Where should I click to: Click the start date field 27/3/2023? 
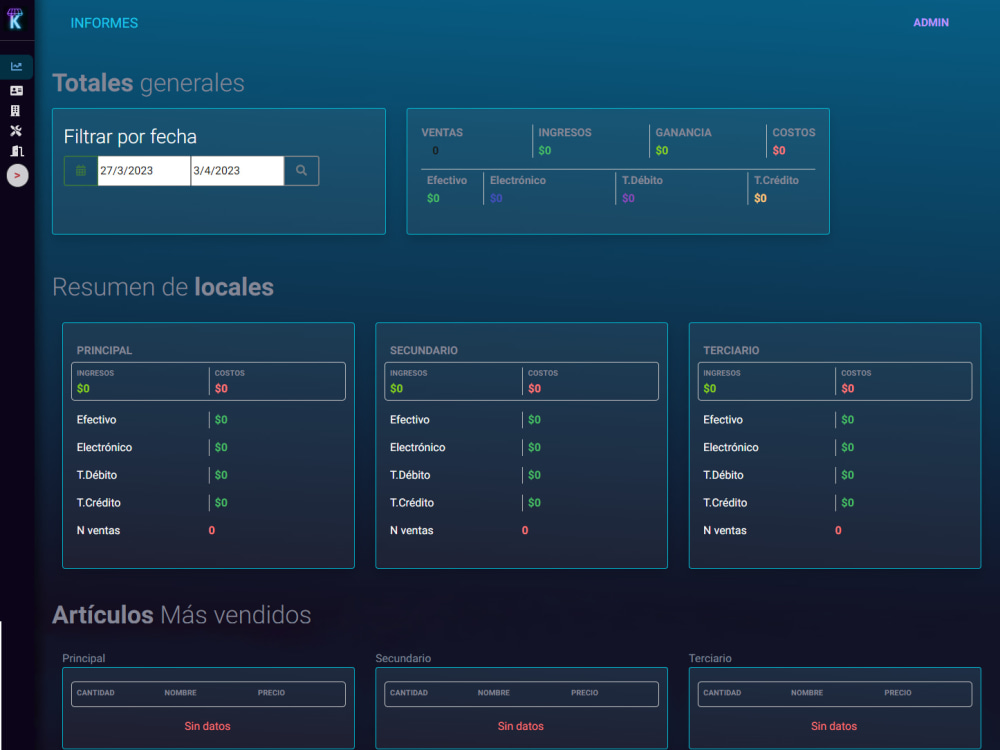143,171
